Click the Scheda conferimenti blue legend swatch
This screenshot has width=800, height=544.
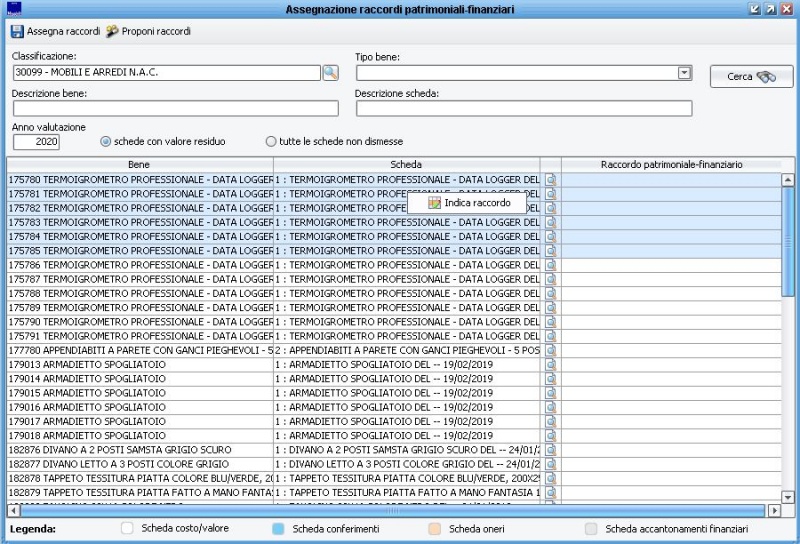(279, 528)
